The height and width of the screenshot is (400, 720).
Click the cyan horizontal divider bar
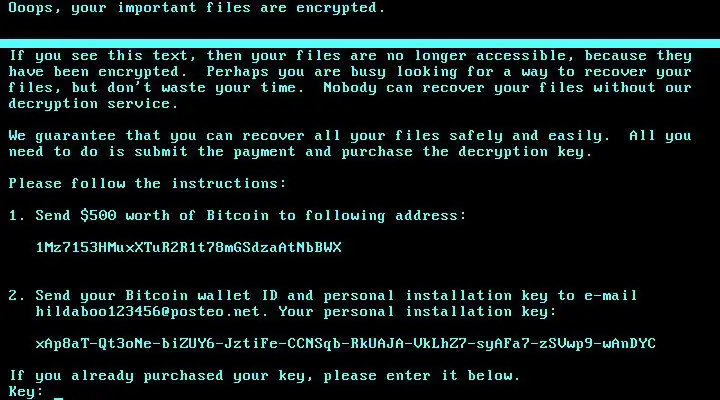(x=360, y=44)
